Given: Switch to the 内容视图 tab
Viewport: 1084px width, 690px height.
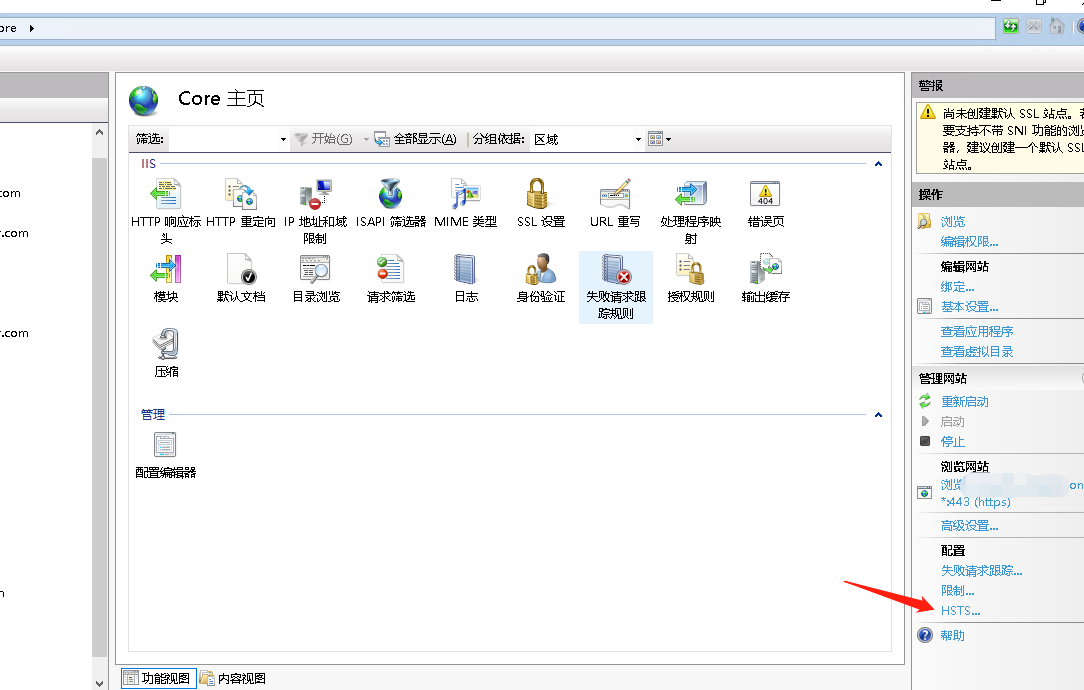Looking at the screenshot, I should (x=235, y=678).
